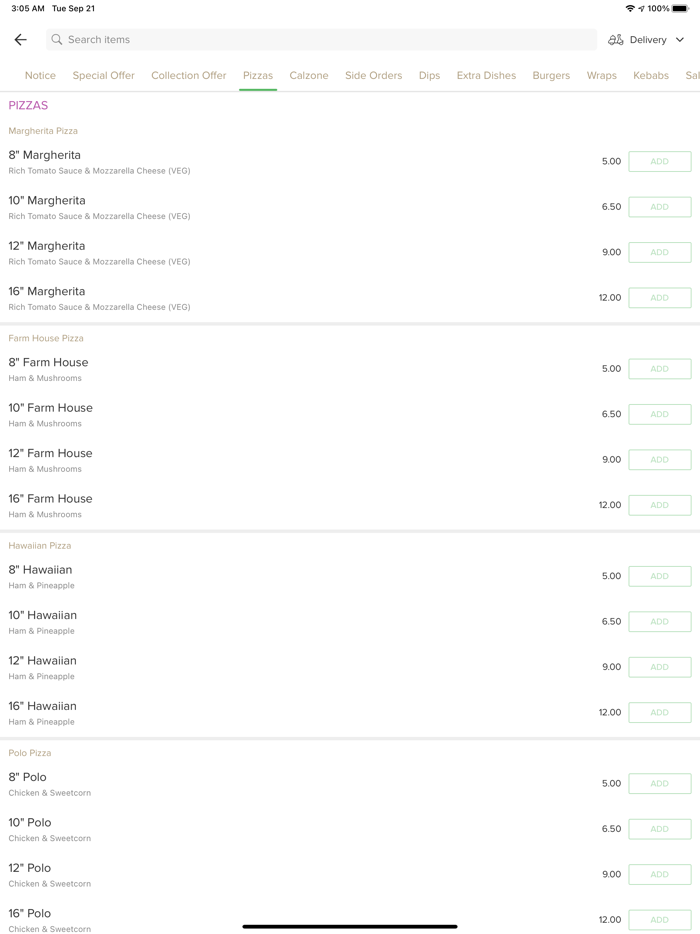This screenshot has height=934, width=700.
Task: Select the Special Offer tab
Action: point(104,76)
